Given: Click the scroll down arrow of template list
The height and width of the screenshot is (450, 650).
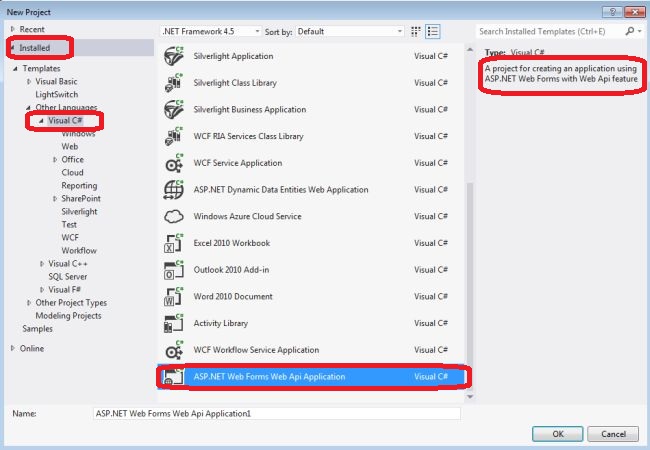Looking at the screenshot, I should pyautogui.click(x=470, y=397).
